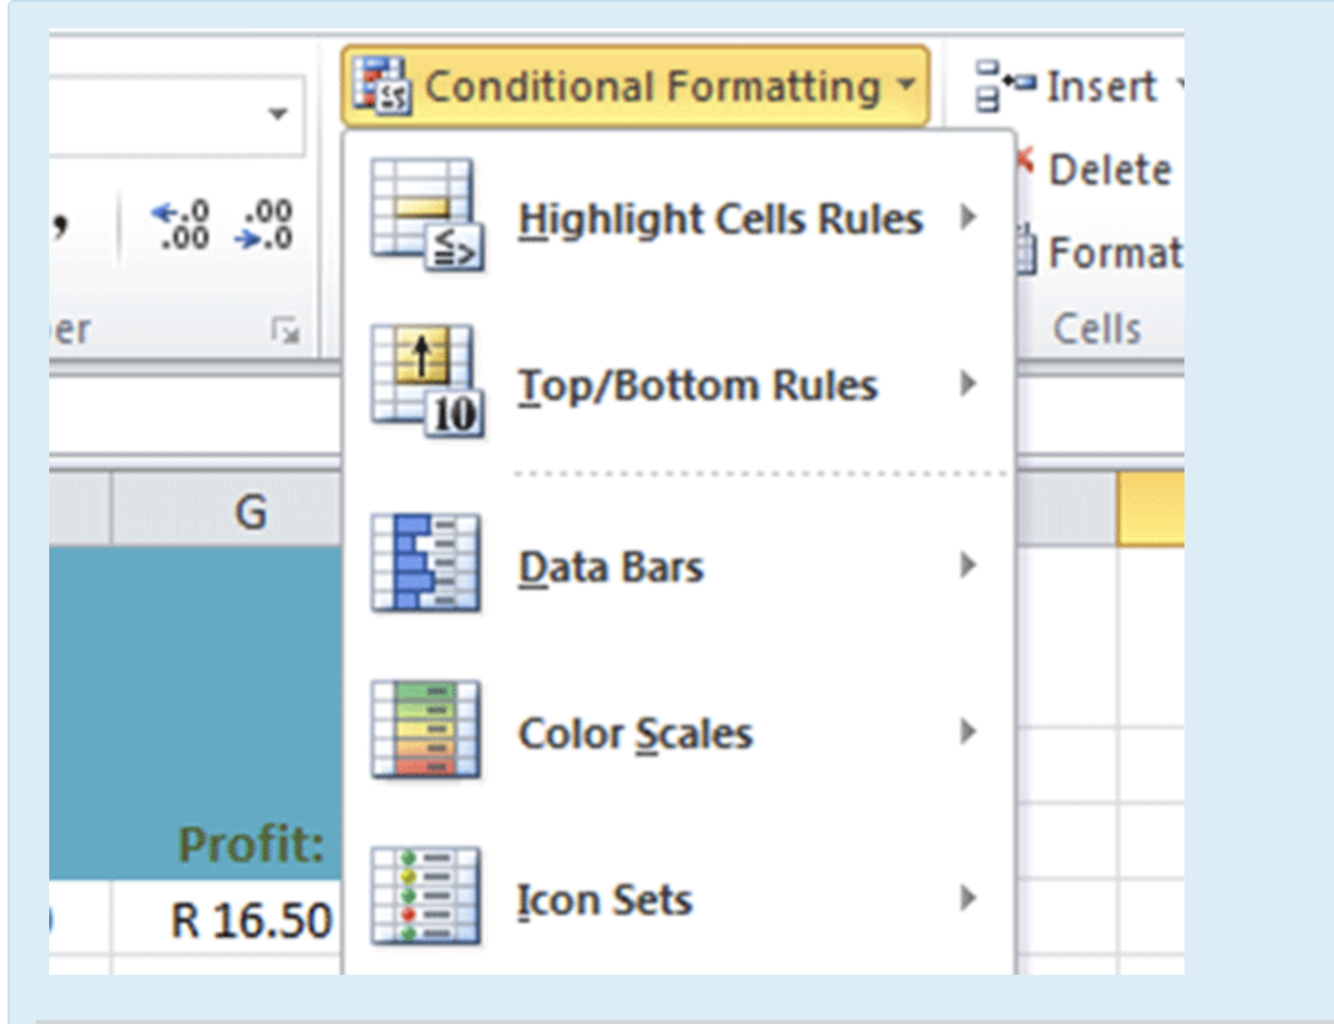
Task: Expand the Color Scales submenu
Action: (x=969, y=731)
